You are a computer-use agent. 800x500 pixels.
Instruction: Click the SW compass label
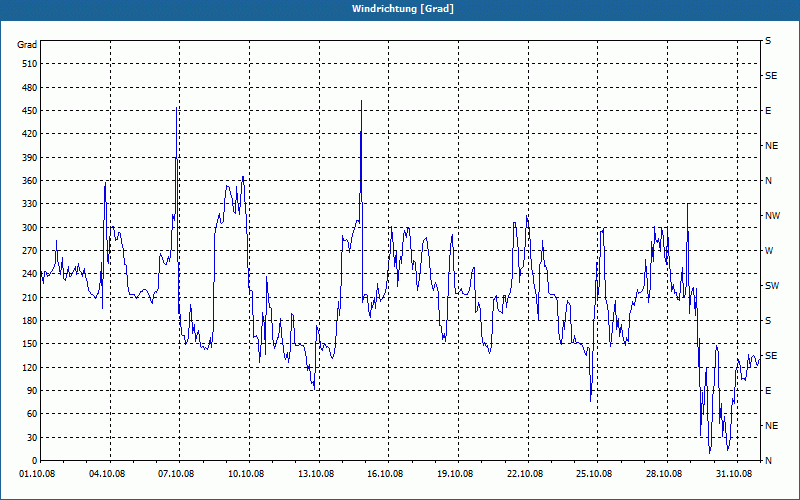pyautogui.click(x=772, y=286)
